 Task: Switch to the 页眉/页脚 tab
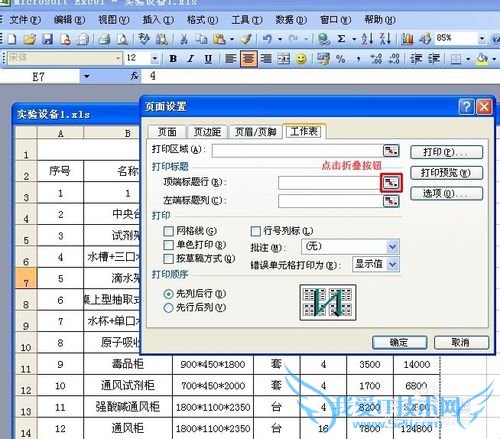pyautogui.click(x=256, y=132)
